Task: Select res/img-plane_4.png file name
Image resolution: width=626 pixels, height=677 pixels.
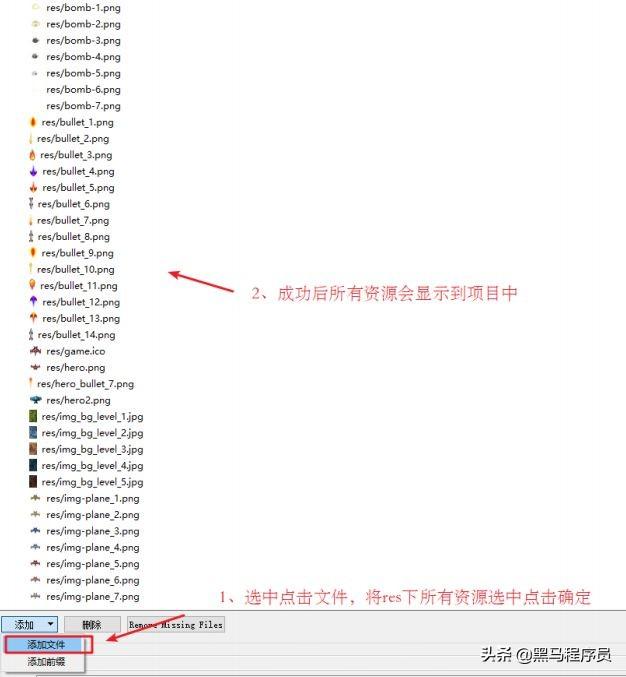Action: [93, 548]
